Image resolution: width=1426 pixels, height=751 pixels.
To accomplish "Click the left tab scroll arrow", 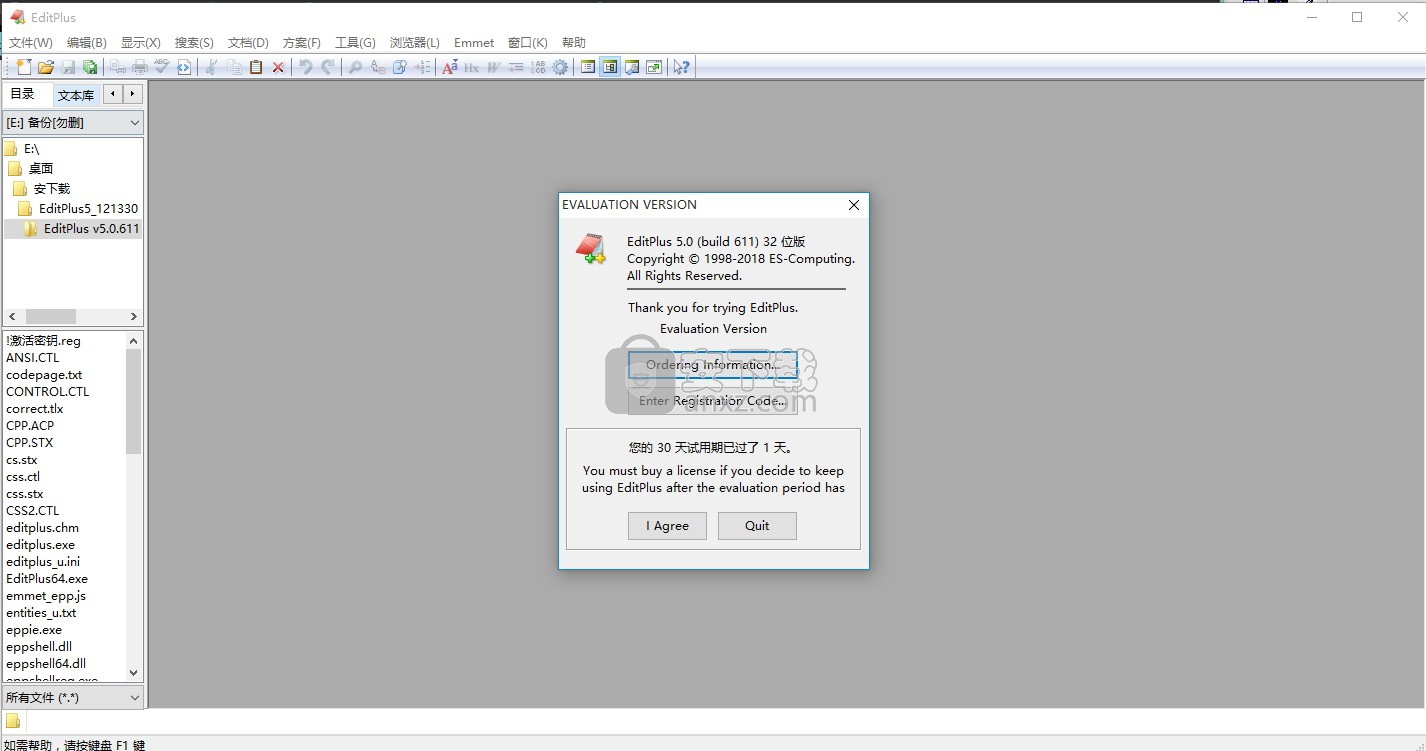I will coord(113,94).
